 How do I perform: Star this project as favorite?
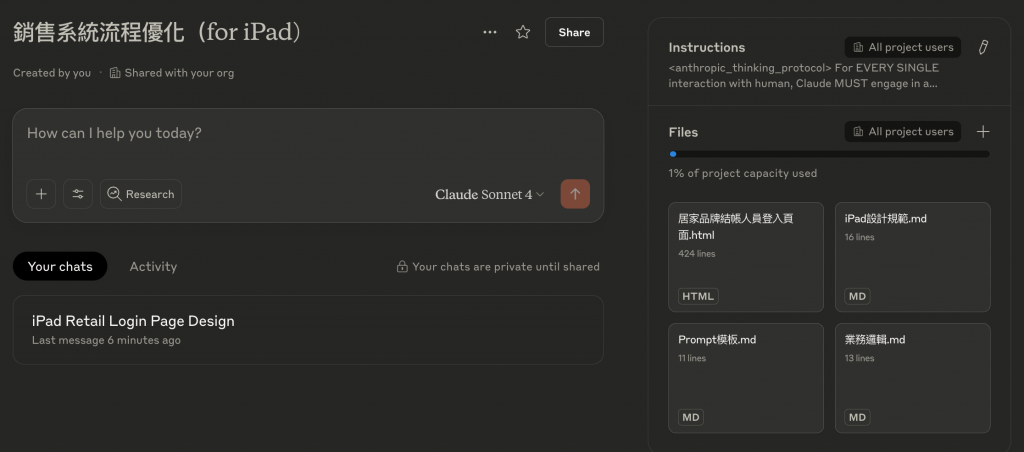click(x=522, y=32)
